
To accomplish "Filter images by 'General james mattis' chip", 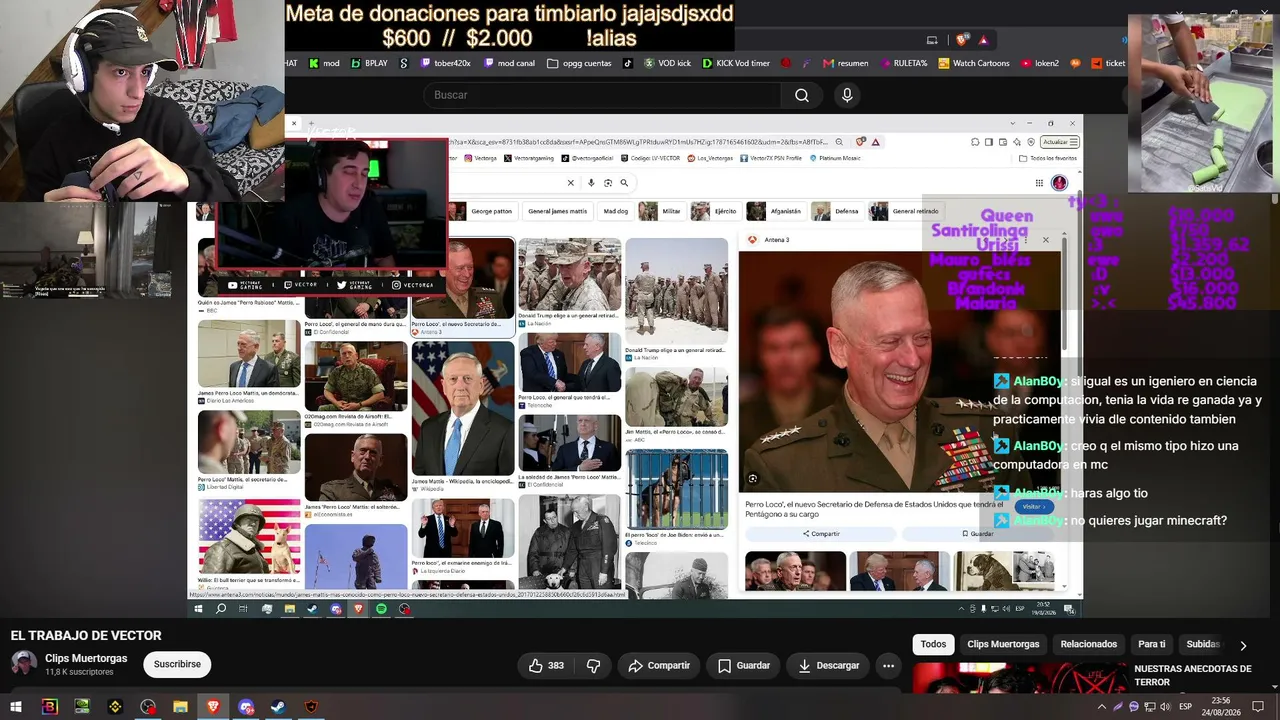I will [557, 211].
